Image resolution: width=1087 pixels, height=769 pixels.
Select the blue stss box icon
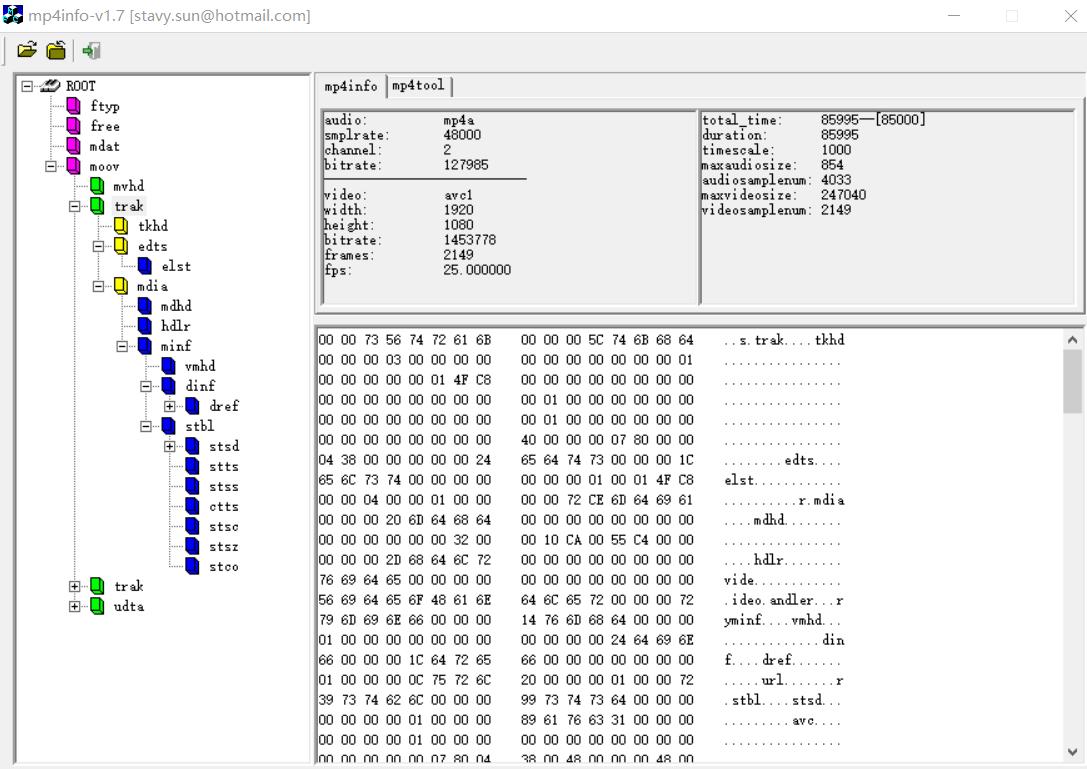[x=193, y=487]
